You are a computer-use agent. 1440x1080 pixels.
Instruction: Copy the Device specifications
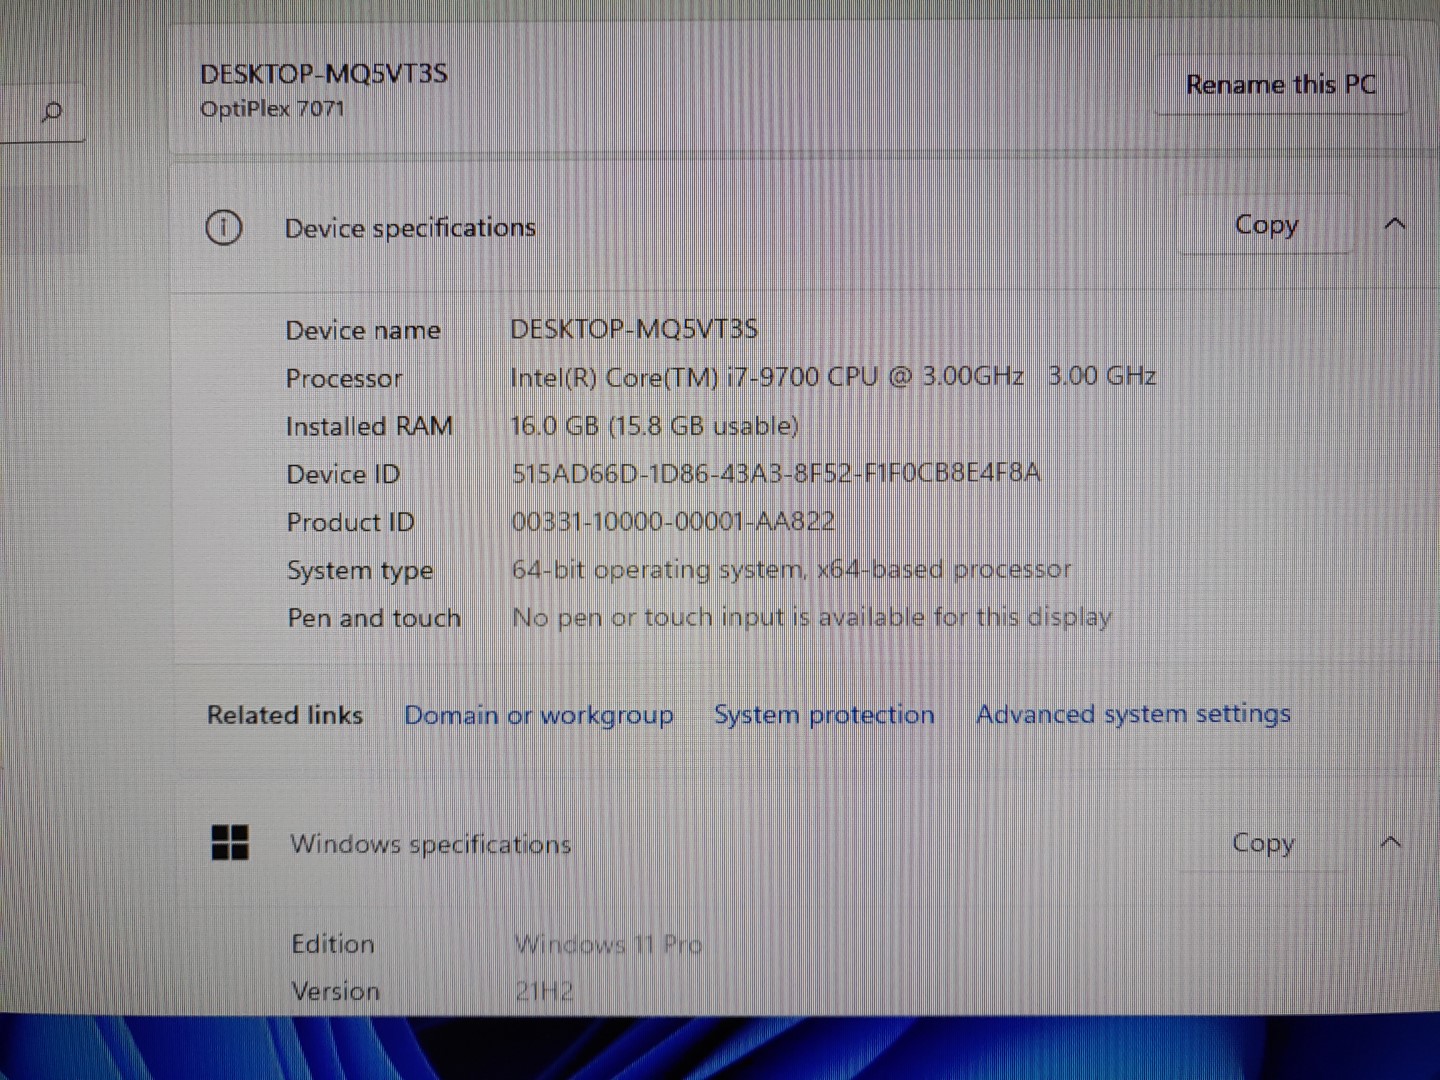tap(1266, 224)
